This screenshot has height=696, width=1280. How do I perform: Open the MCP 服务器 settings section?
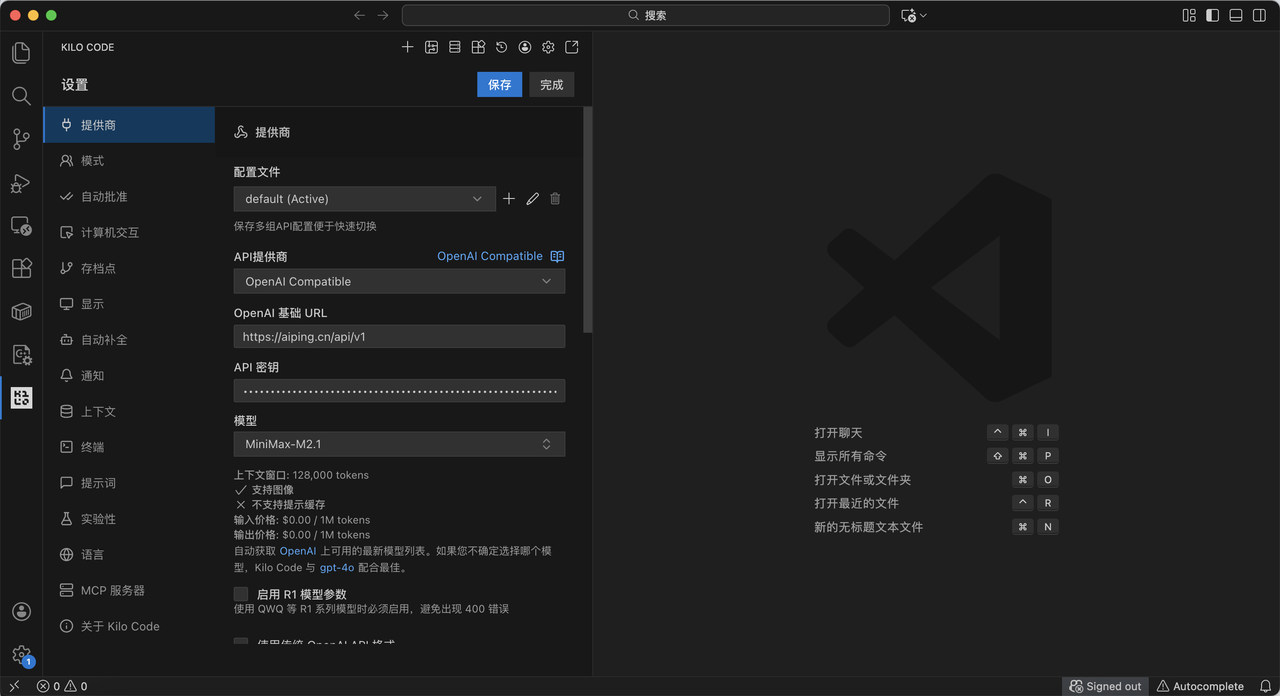click(129, 590)
